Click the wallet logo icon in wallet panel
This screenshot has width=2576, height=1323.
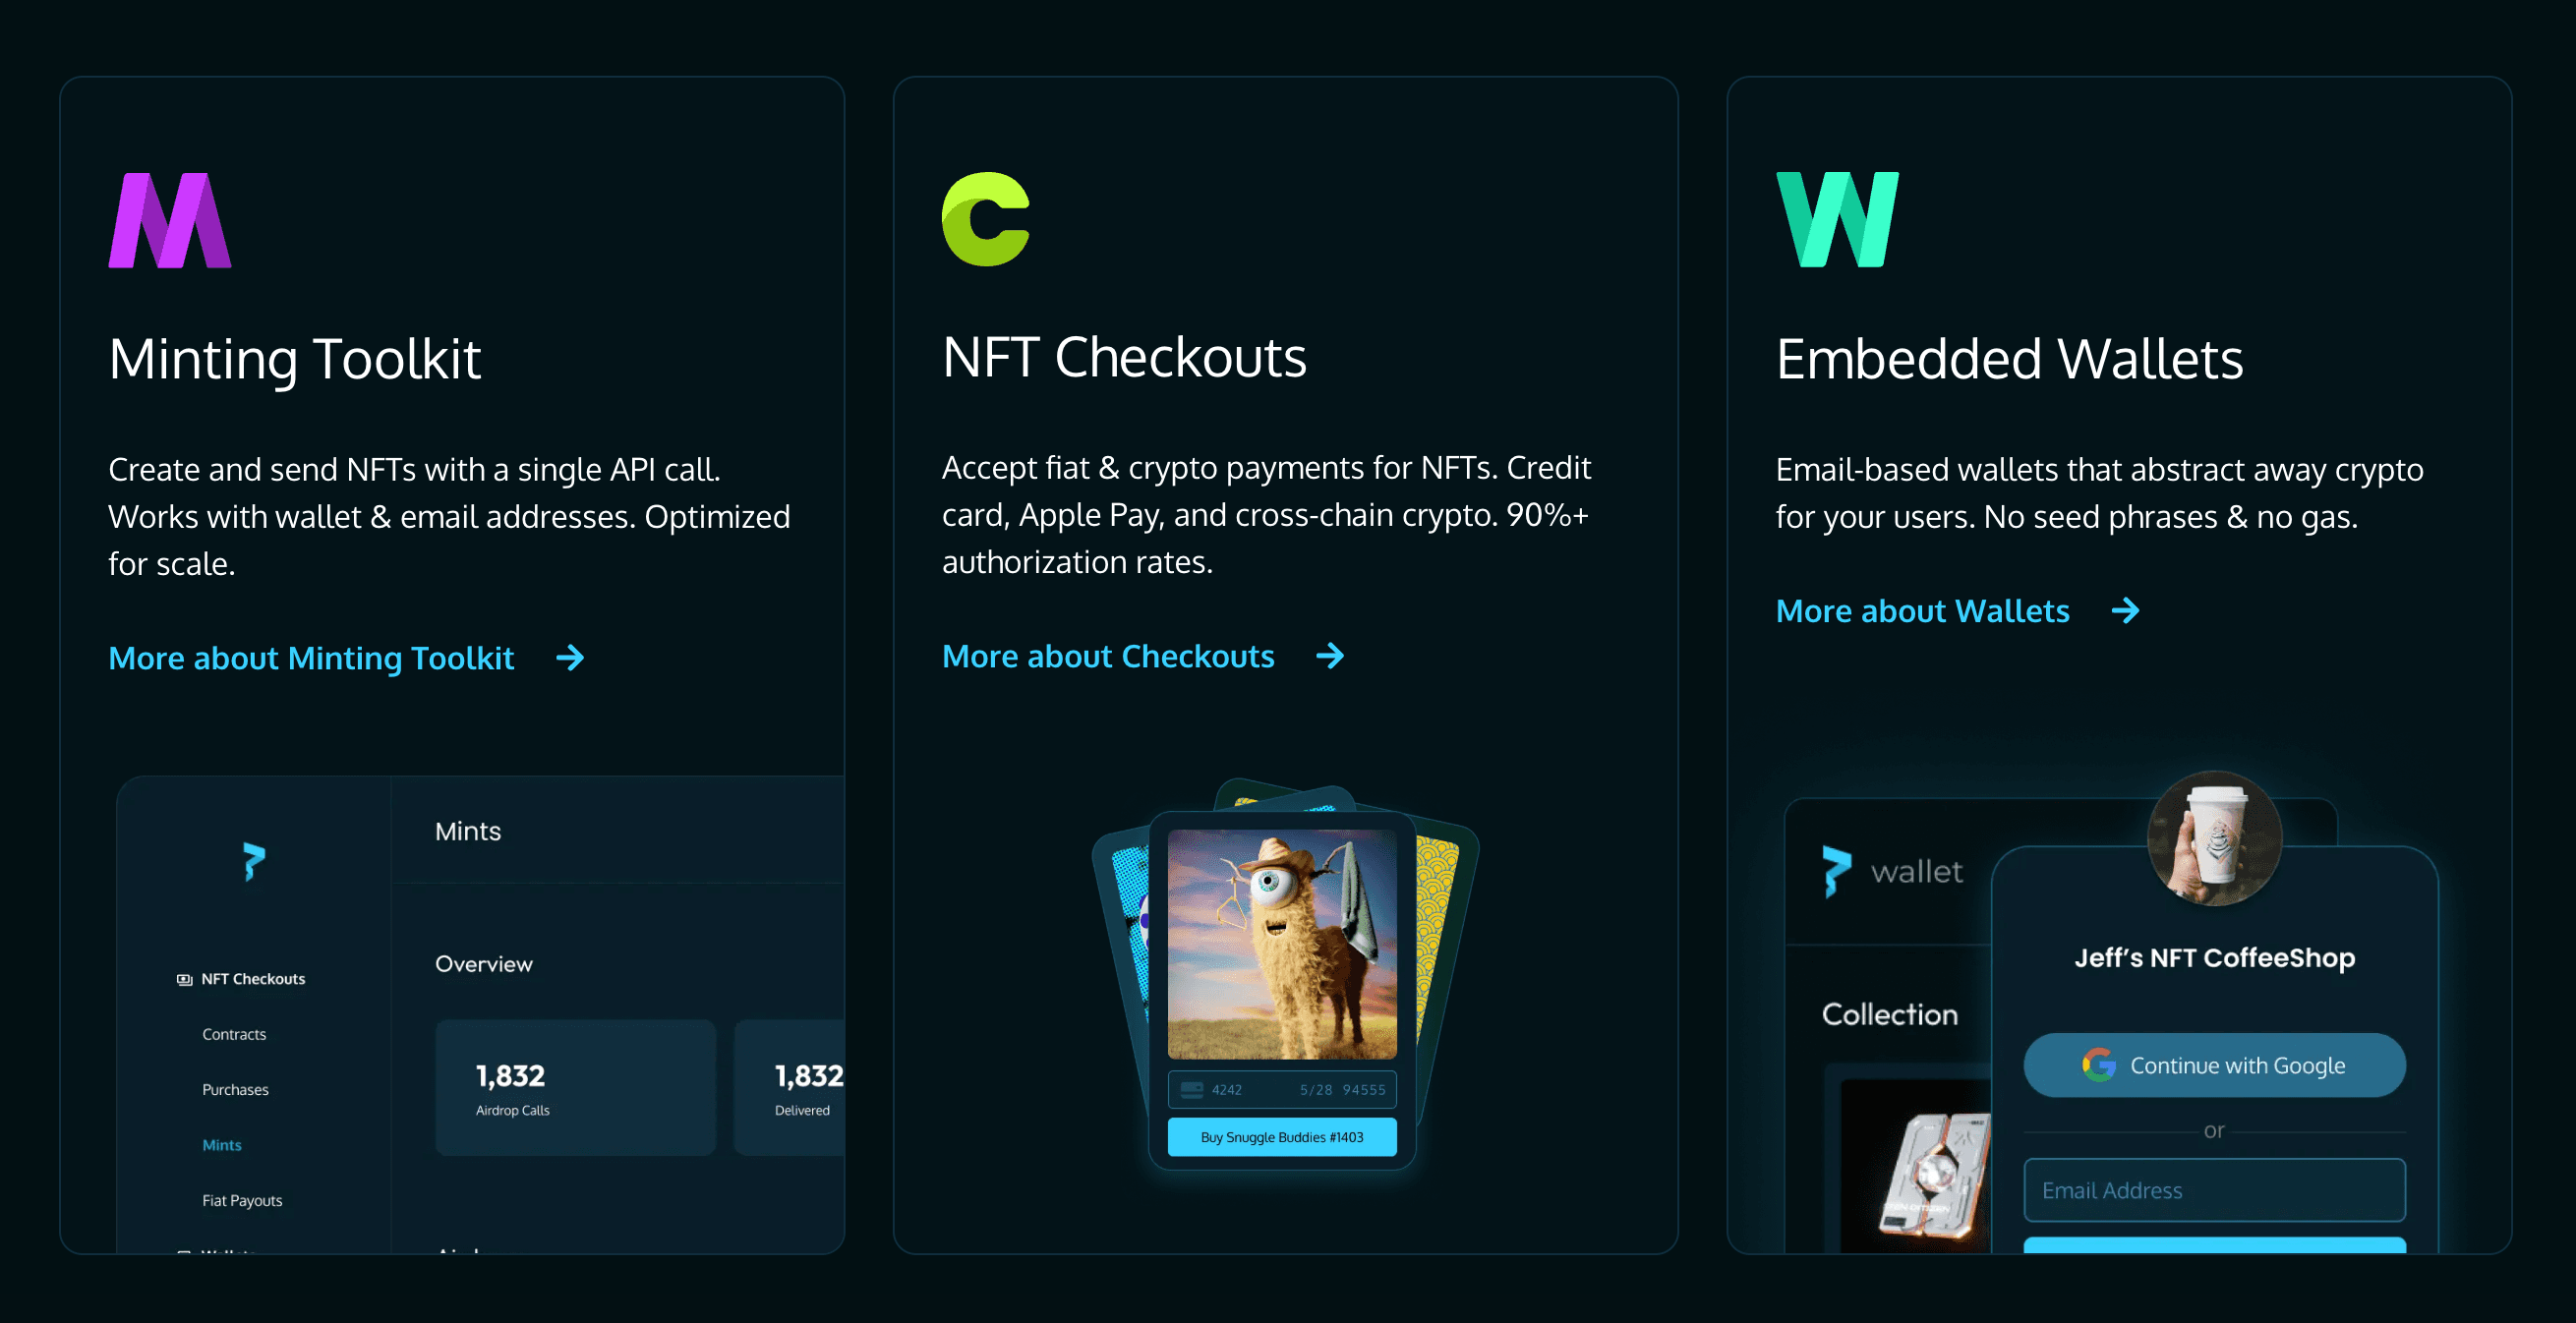coord(1836,871)
